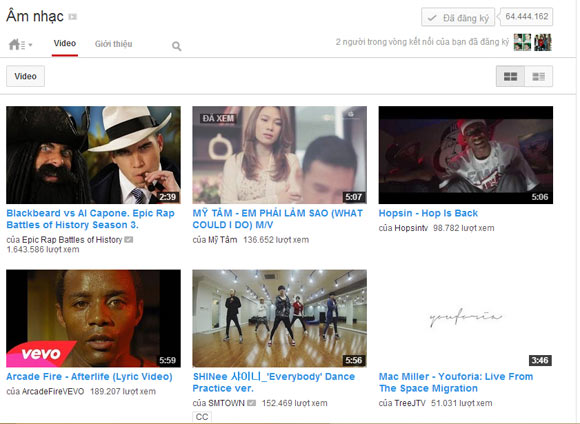The image size is (580, 424).
Task: Click Mac Miller - Youforia title link
Action: (456, 383)
